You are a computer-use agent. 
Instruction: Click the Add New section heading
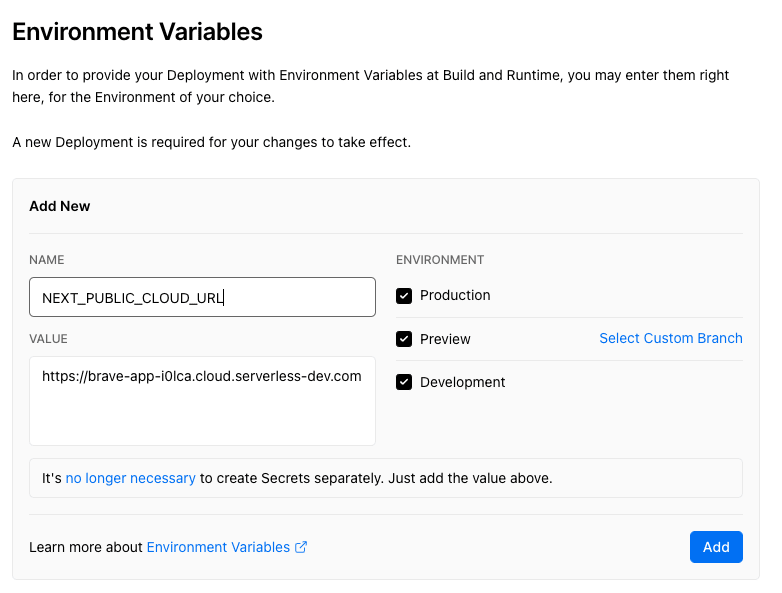(x=60, y=206)
